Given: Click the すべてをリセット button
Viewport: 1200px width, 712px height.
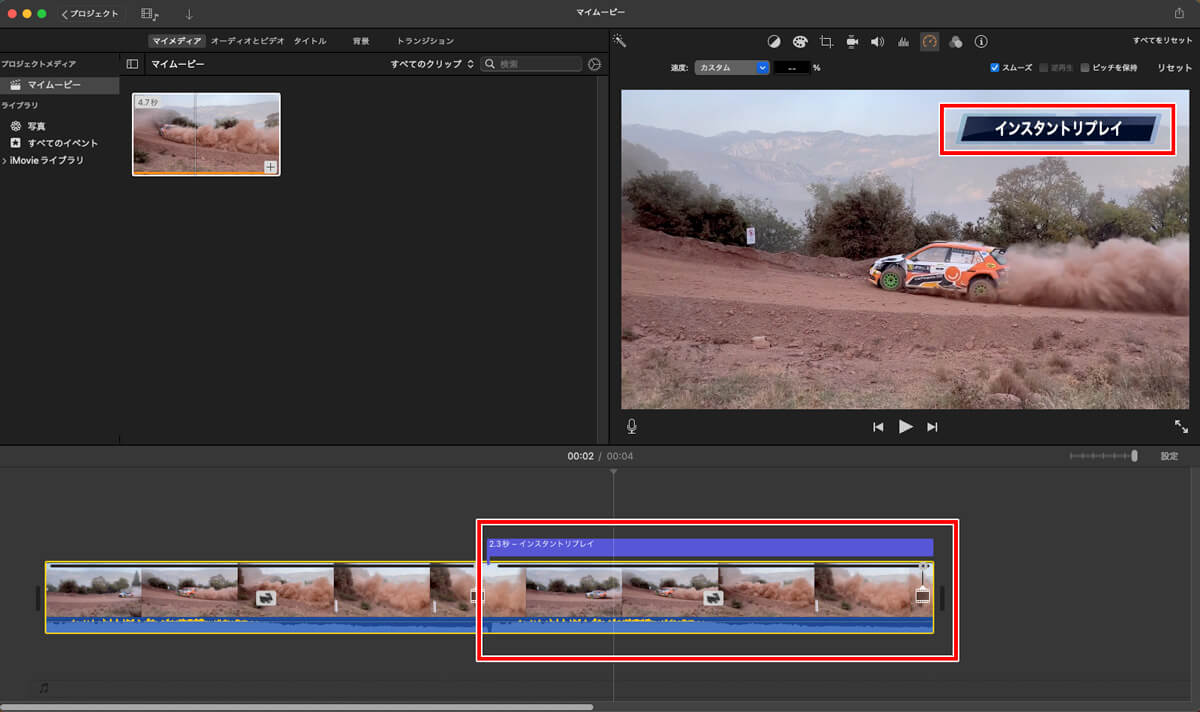Looking at the screenshot, I should tap(1163, 41).
